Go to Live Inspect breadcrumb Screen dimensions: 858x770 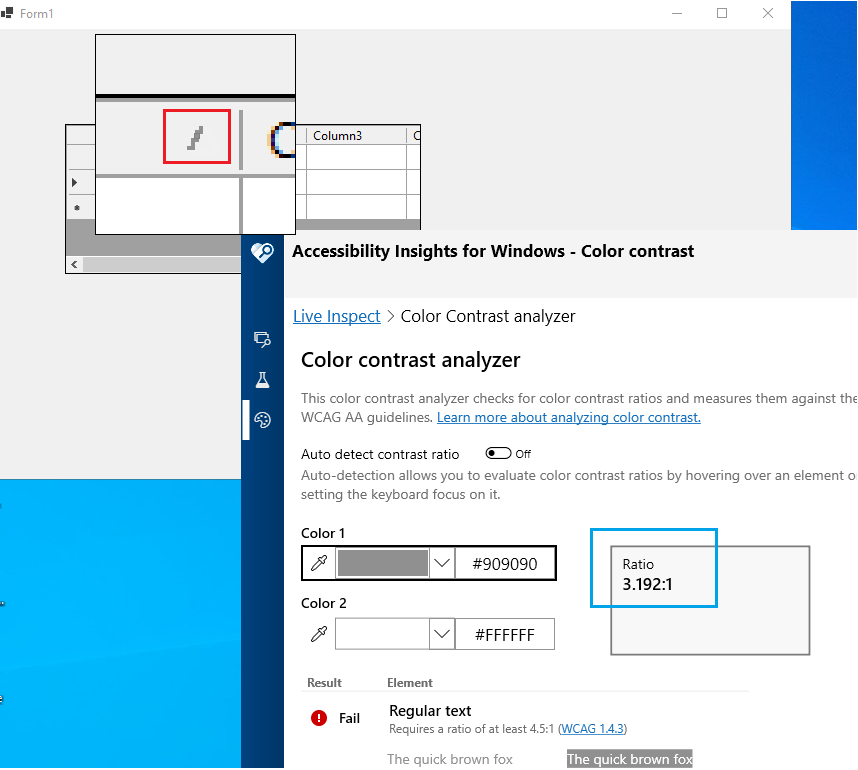[336, 316]
